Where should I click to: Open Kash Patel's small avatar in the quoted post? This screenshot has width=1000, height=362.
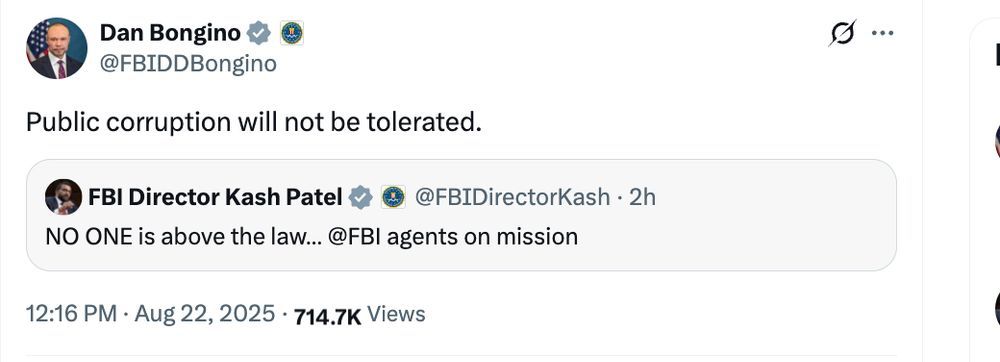(x=63, y=197)
